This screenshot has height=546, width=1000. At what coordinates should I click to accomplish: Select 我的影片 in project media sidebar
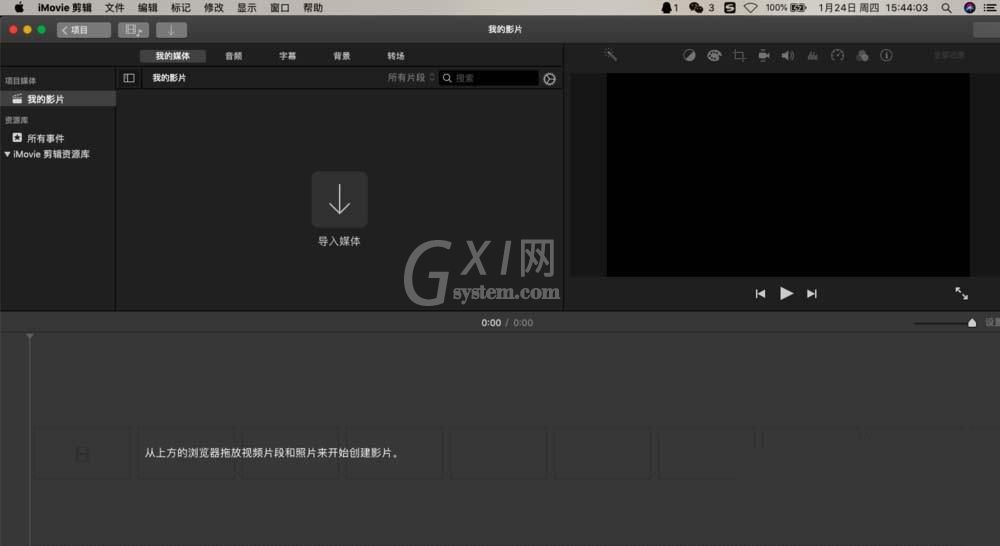57,99
